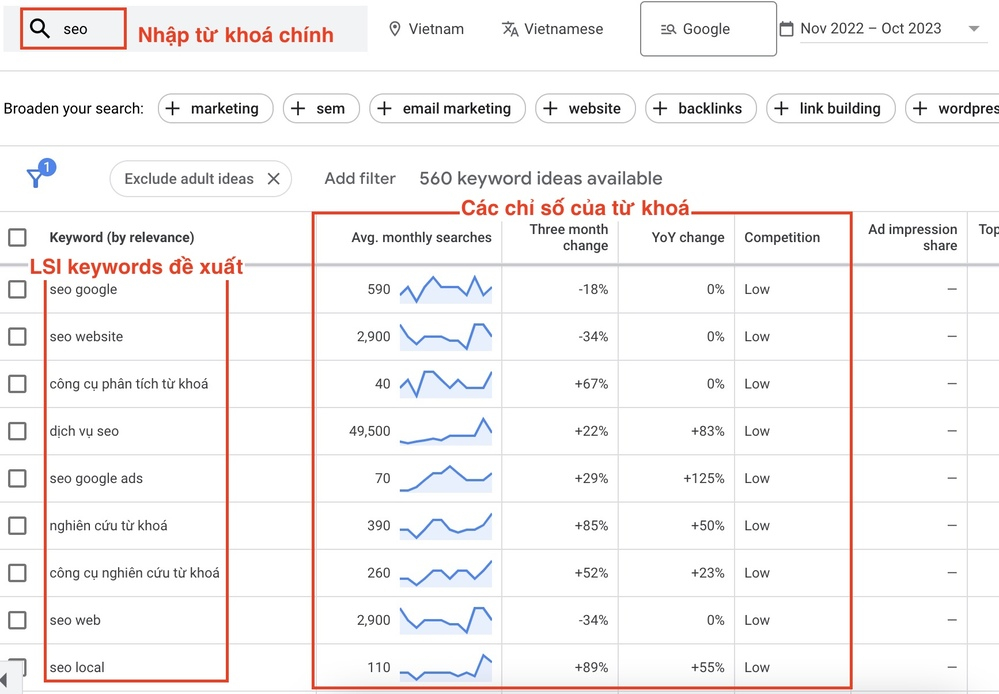Click keyword text seo web
The image size is (999, 694).
pos(75,620)
